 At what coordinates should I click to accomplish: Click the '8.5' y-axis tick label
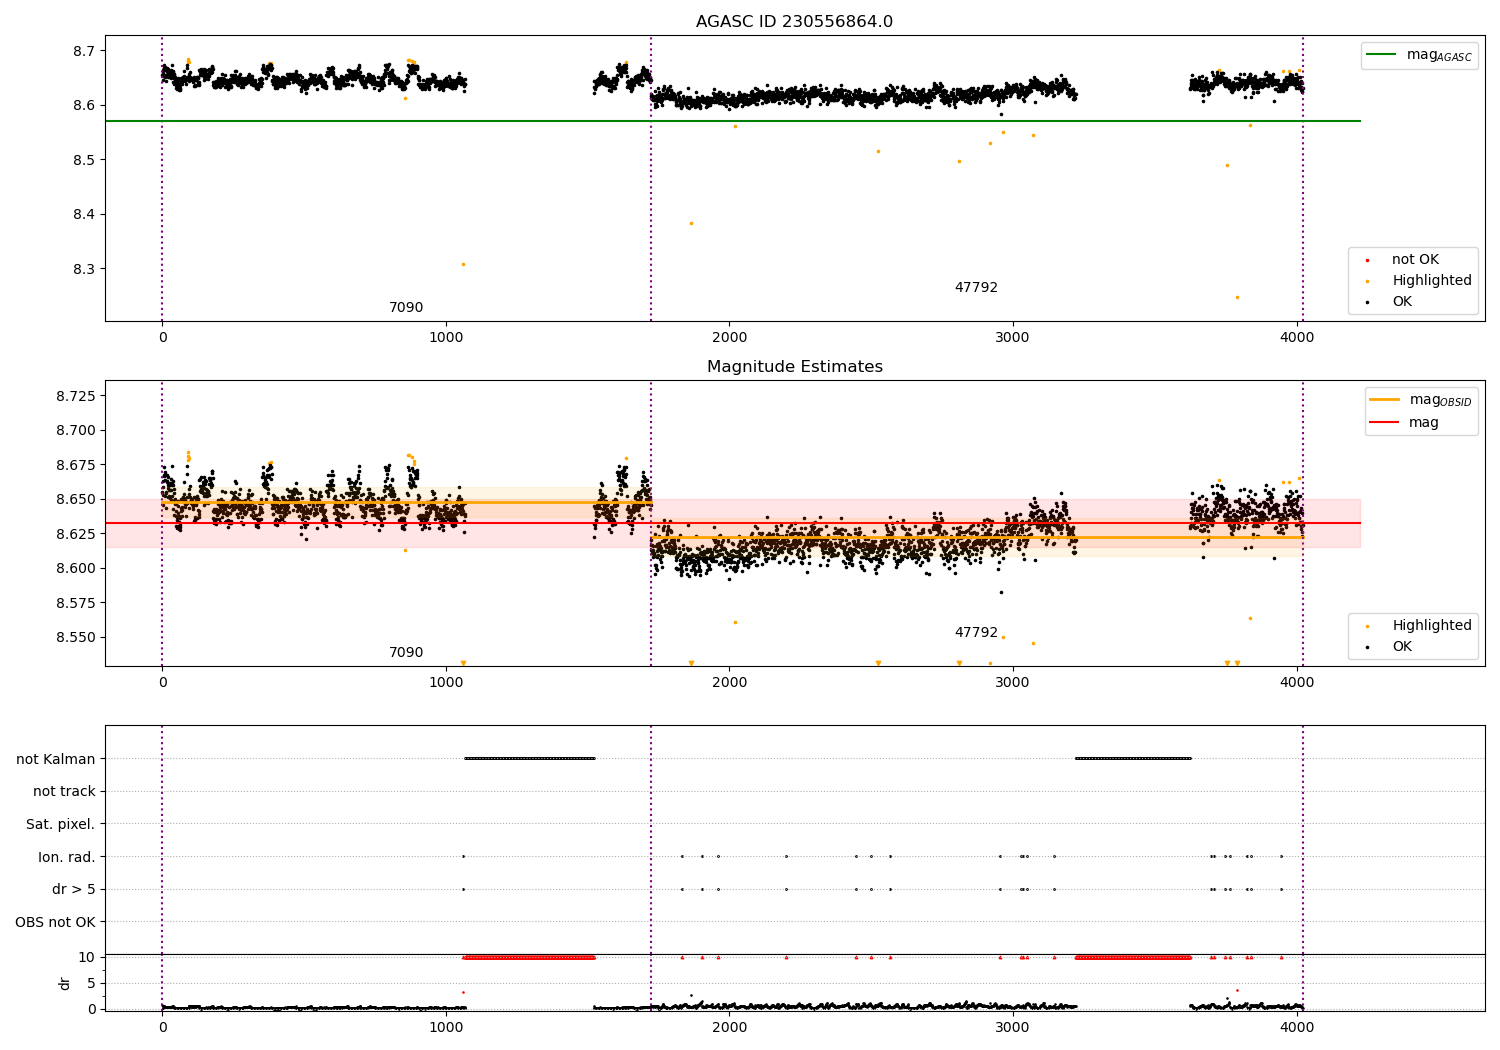coord(84,160)
